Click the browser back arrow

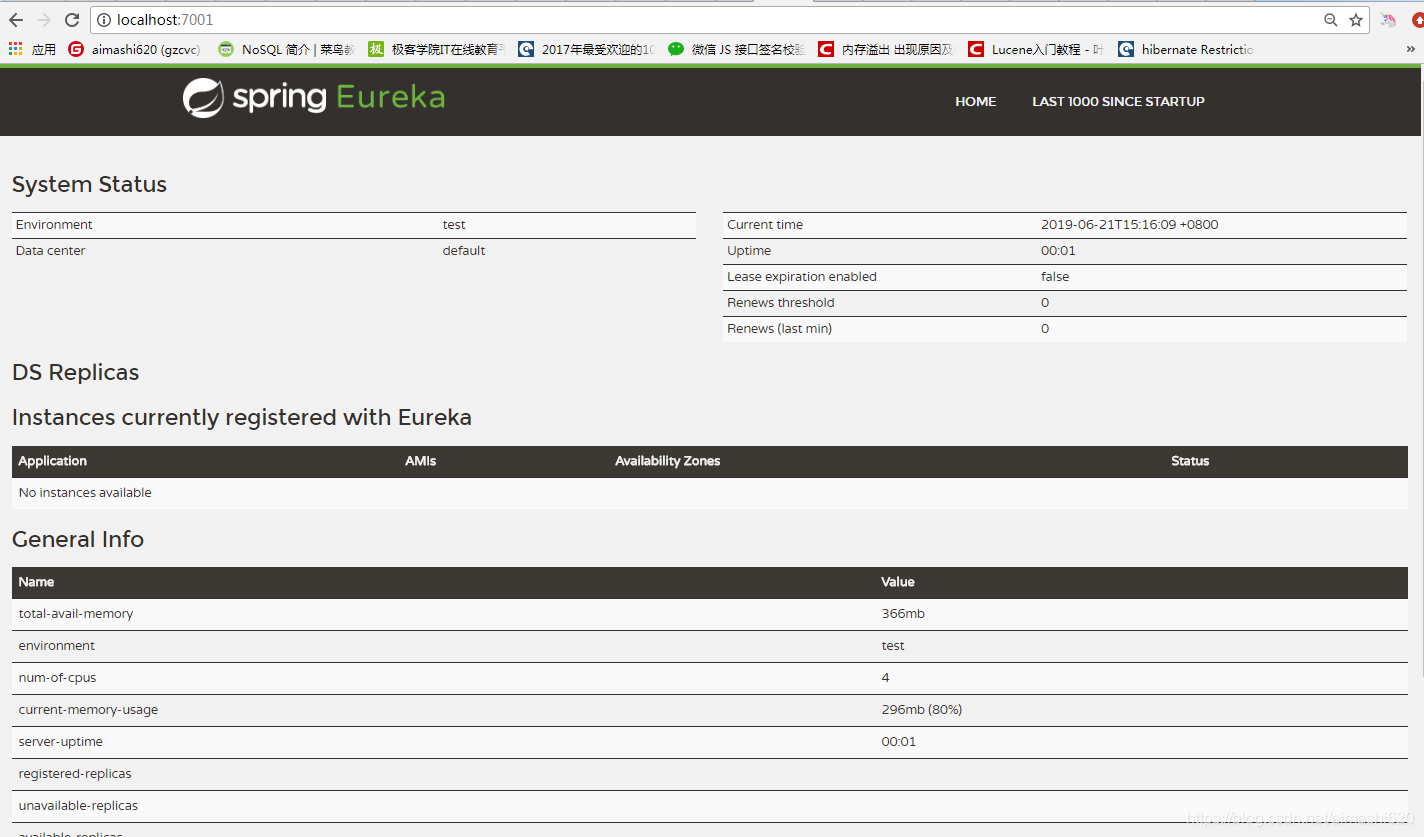[17, 20]
